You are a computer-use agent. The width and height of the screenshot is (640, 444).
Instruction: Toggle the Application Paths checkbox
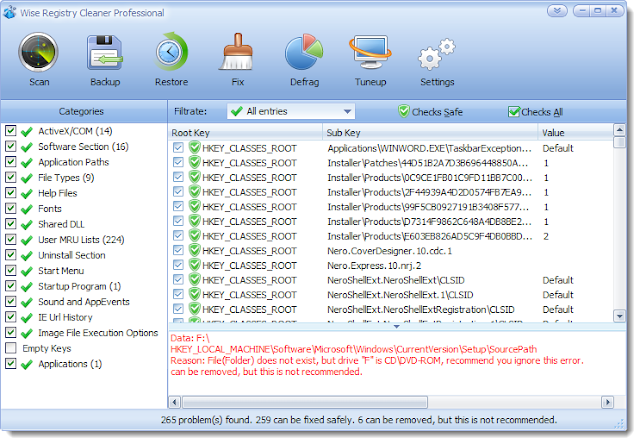(x=11, y=162)
